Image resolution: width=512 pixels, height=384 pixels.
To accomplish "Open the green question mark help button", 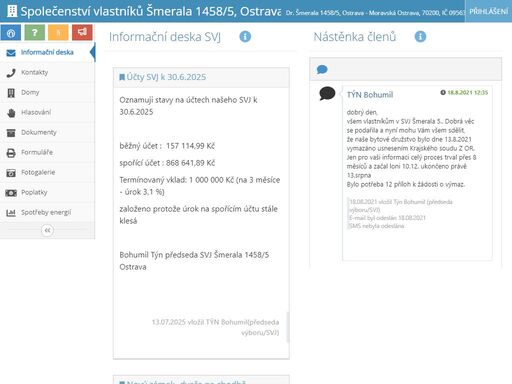I will click(x=35, y=33).
